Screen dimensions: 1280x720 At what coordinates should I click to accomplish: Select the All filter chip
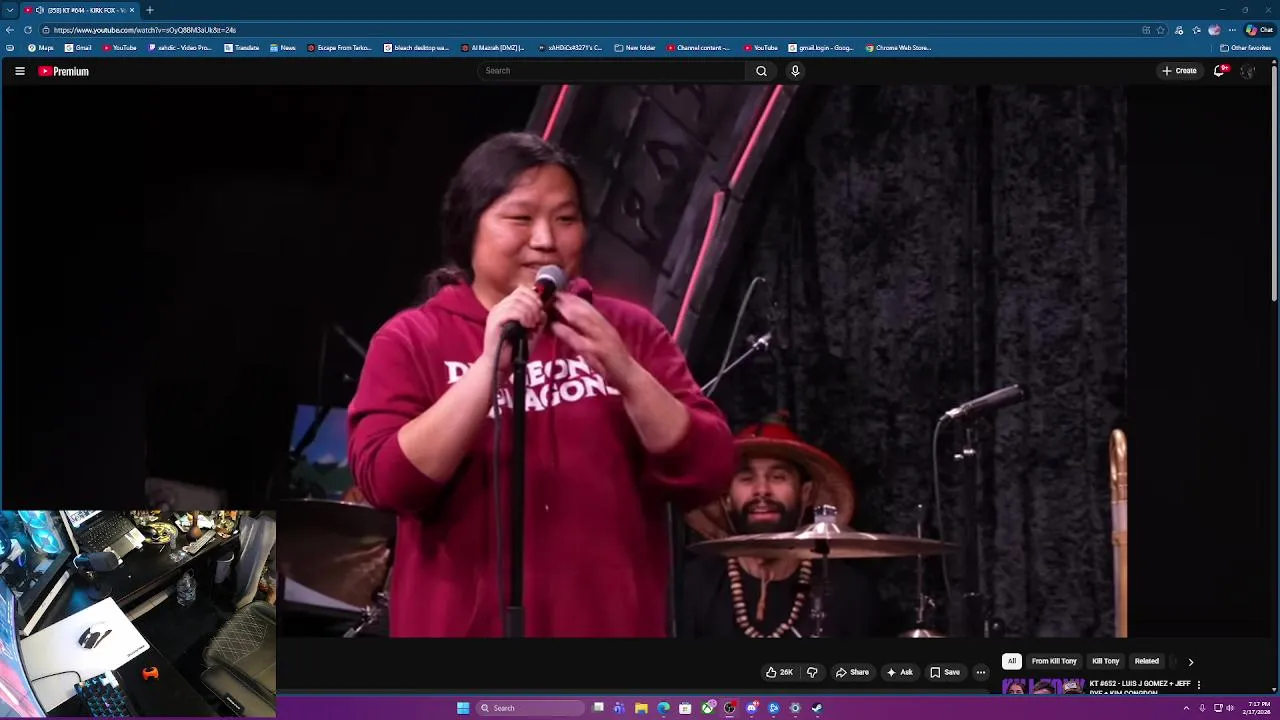1012,661
